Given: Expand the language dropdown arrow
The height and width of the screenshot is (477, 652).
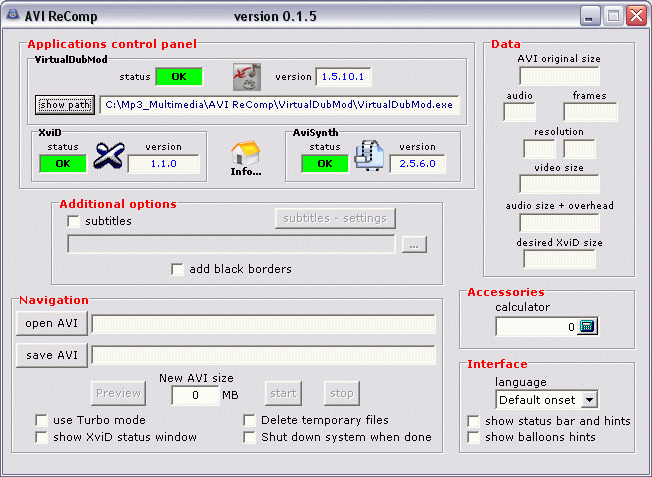Looking at the screenshot, I should pos(589,400).
